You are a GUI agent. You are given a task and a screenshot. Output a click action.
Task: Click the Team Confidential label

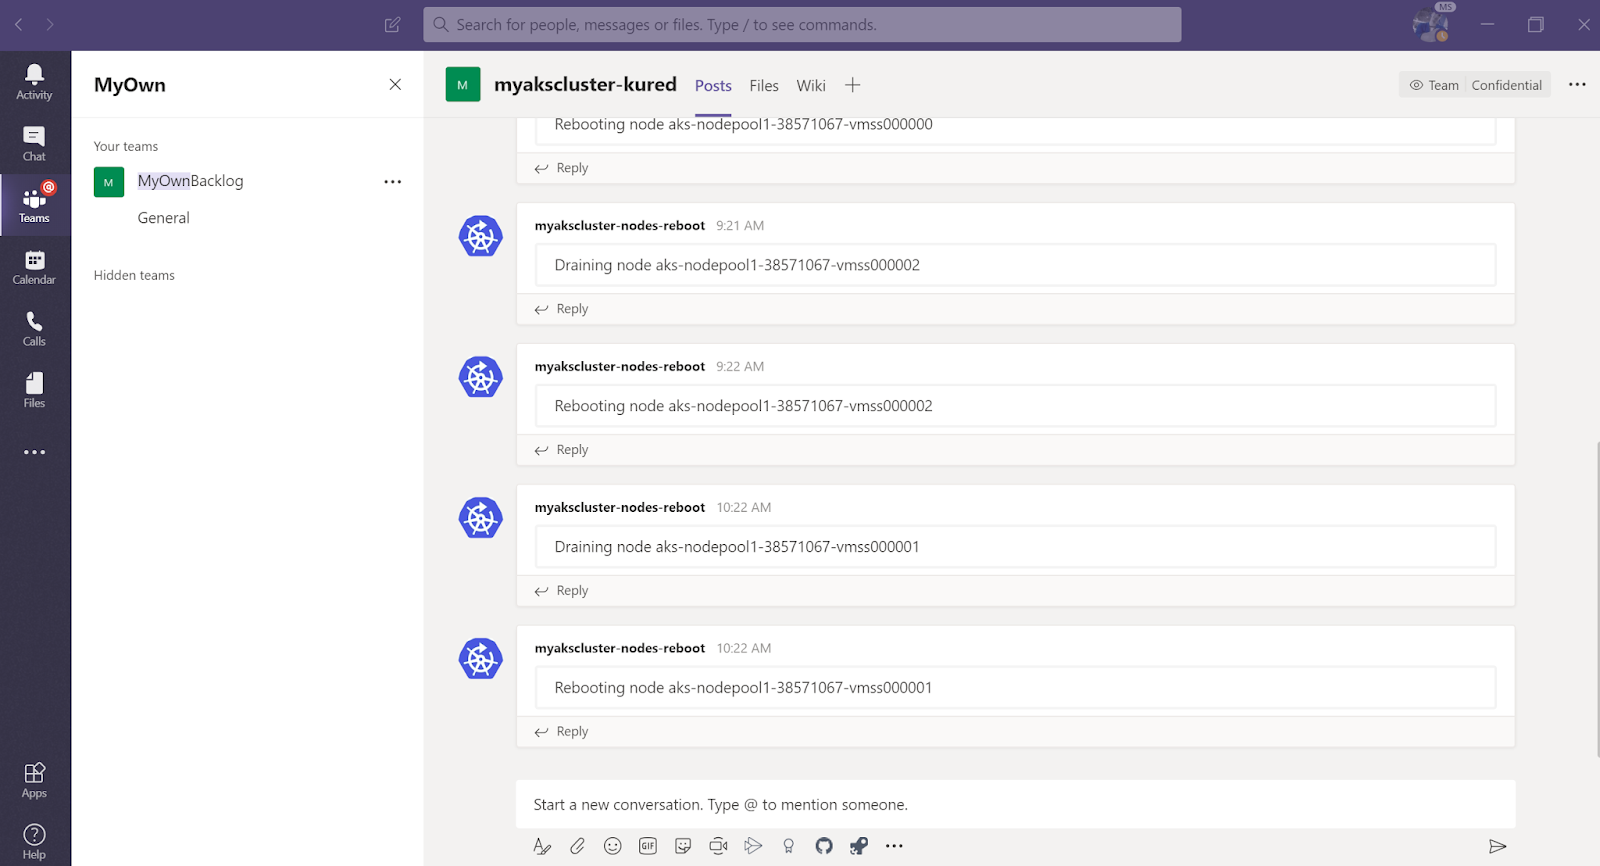pyautogui.click(x=1475, y=85)
